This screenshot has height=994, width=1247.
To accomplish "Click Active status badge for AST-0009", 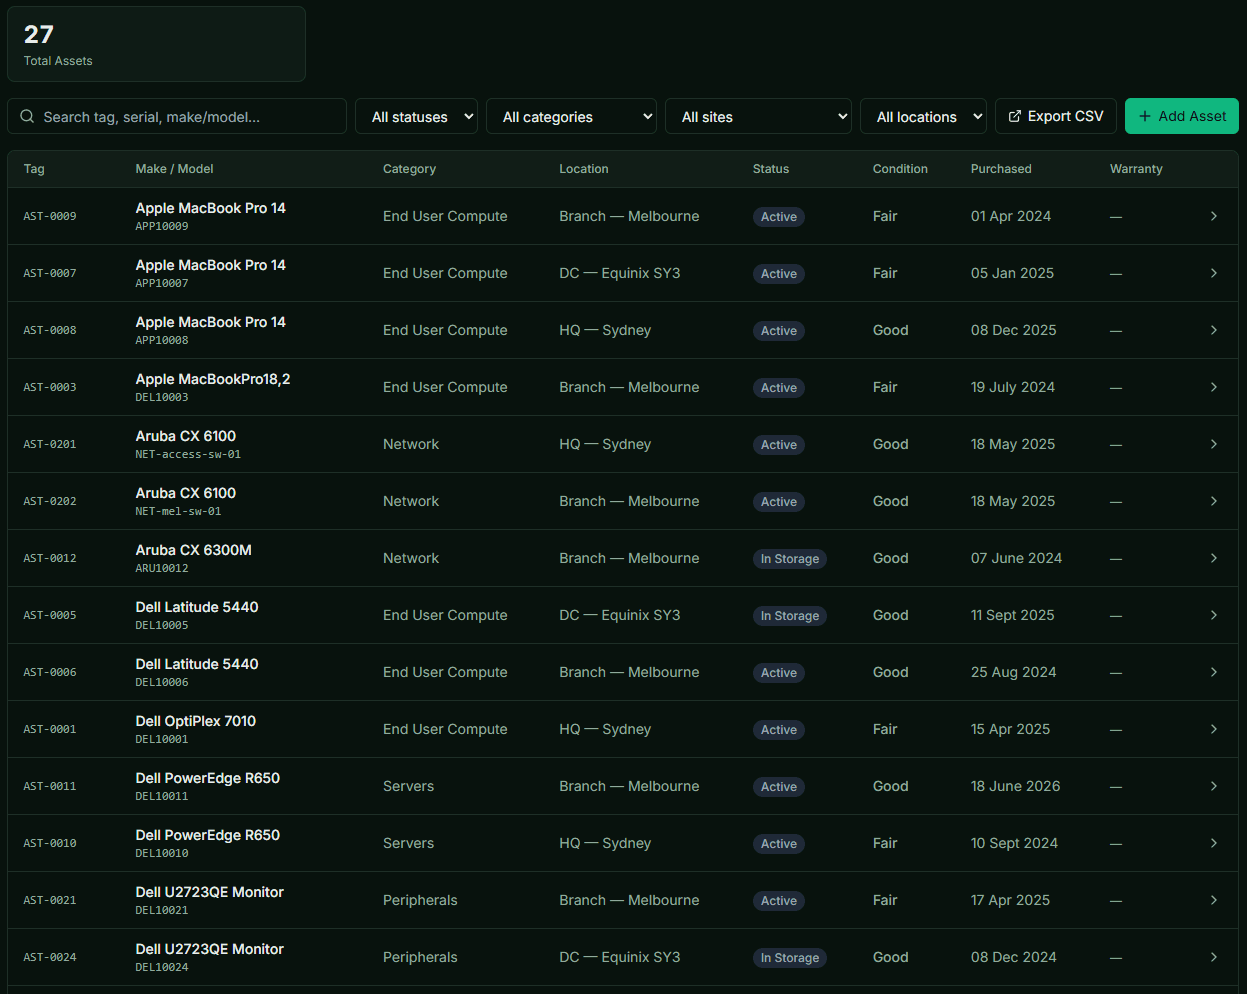I will click(x=779, y=217).
